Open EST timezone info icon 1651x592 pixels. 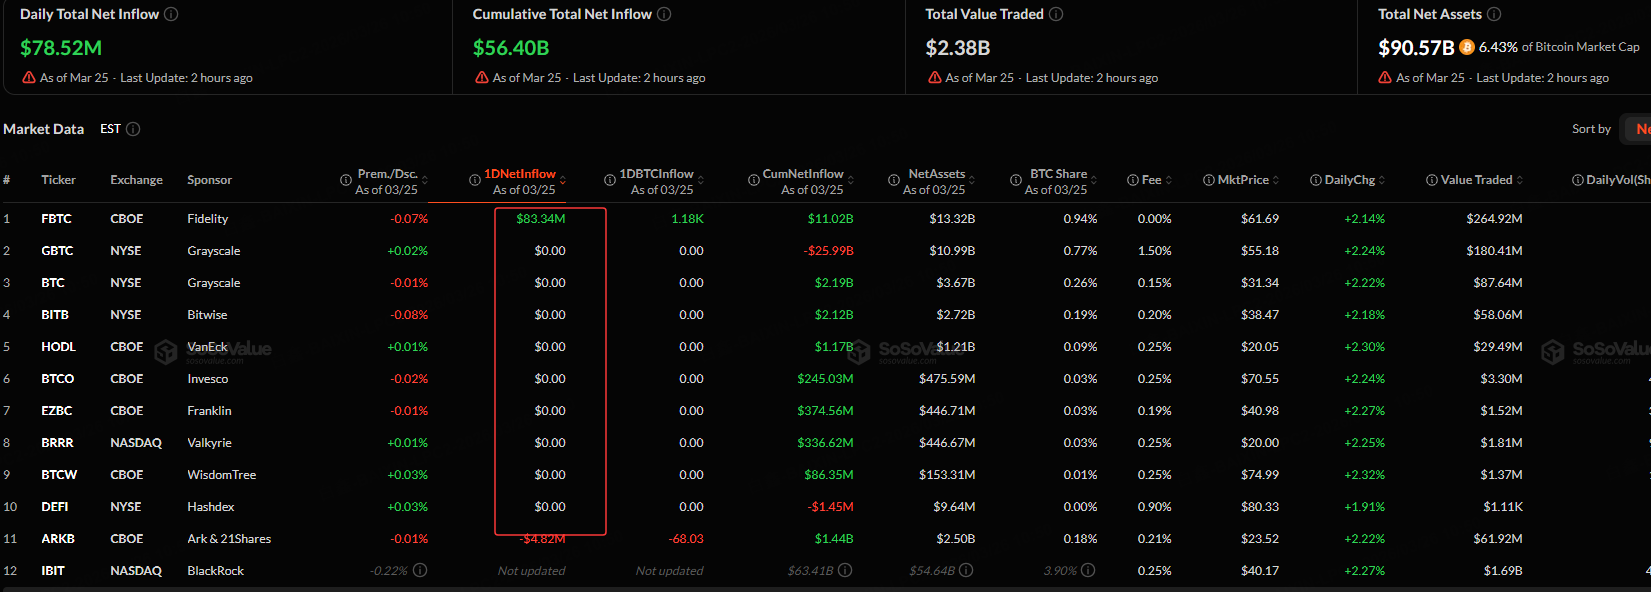[133, 129]
